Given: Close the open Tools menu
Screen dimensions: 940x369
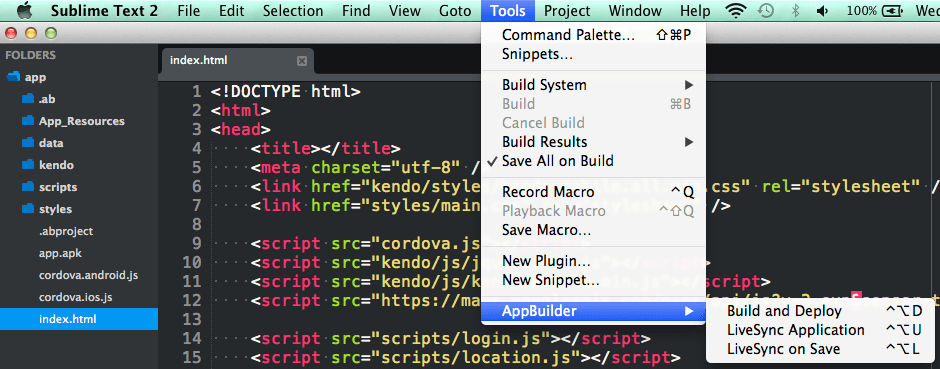Looking at the screenshot, I should pyautogui.click(x=508, y=11).
